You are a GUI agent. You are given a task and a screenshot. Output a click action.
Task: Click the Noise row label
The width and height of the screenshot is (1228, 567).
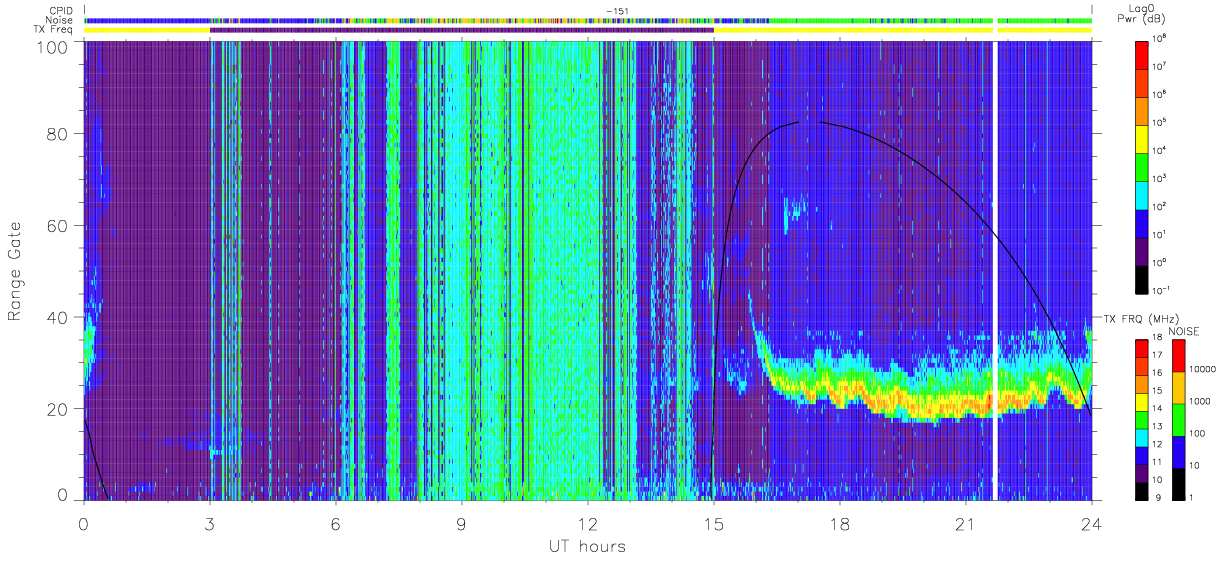click(x=59, y=20)
